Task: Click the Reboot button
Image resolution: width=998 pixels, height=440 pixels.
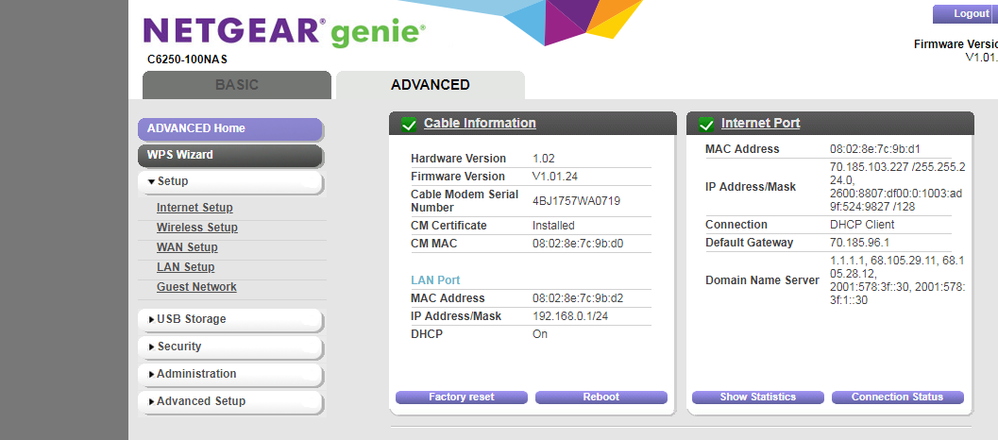Action: (601, 397)
